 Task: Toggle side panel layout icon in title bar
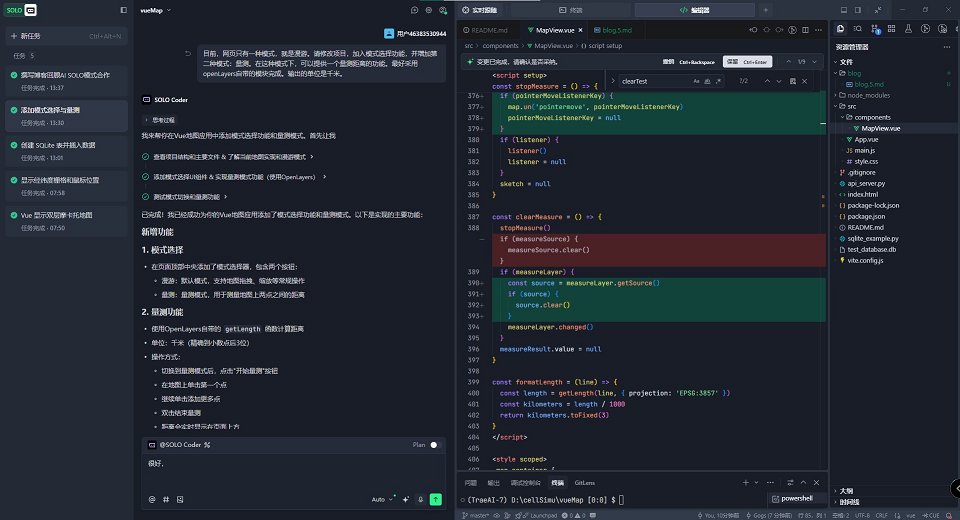tap(858, 10)
